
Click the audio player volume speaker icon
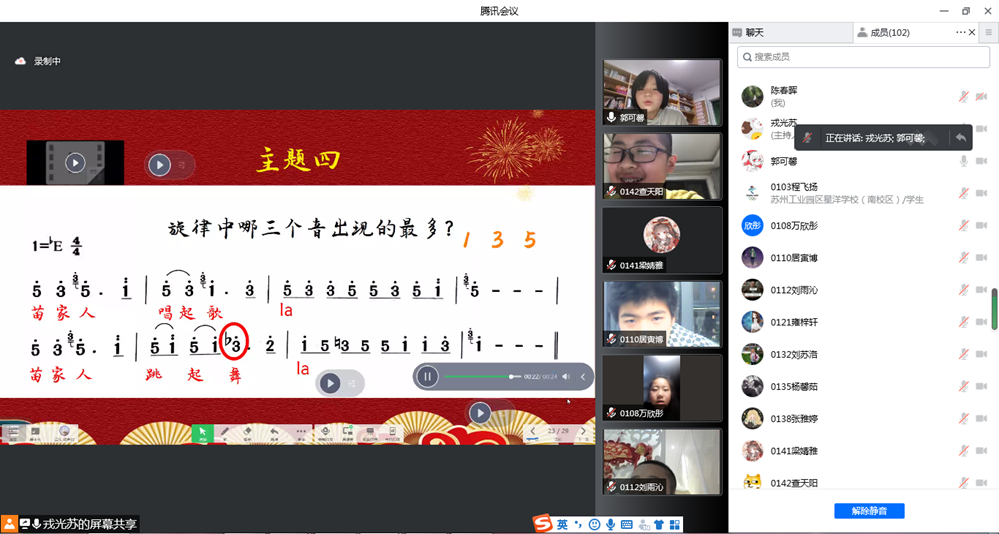click(x=566, y=377)
